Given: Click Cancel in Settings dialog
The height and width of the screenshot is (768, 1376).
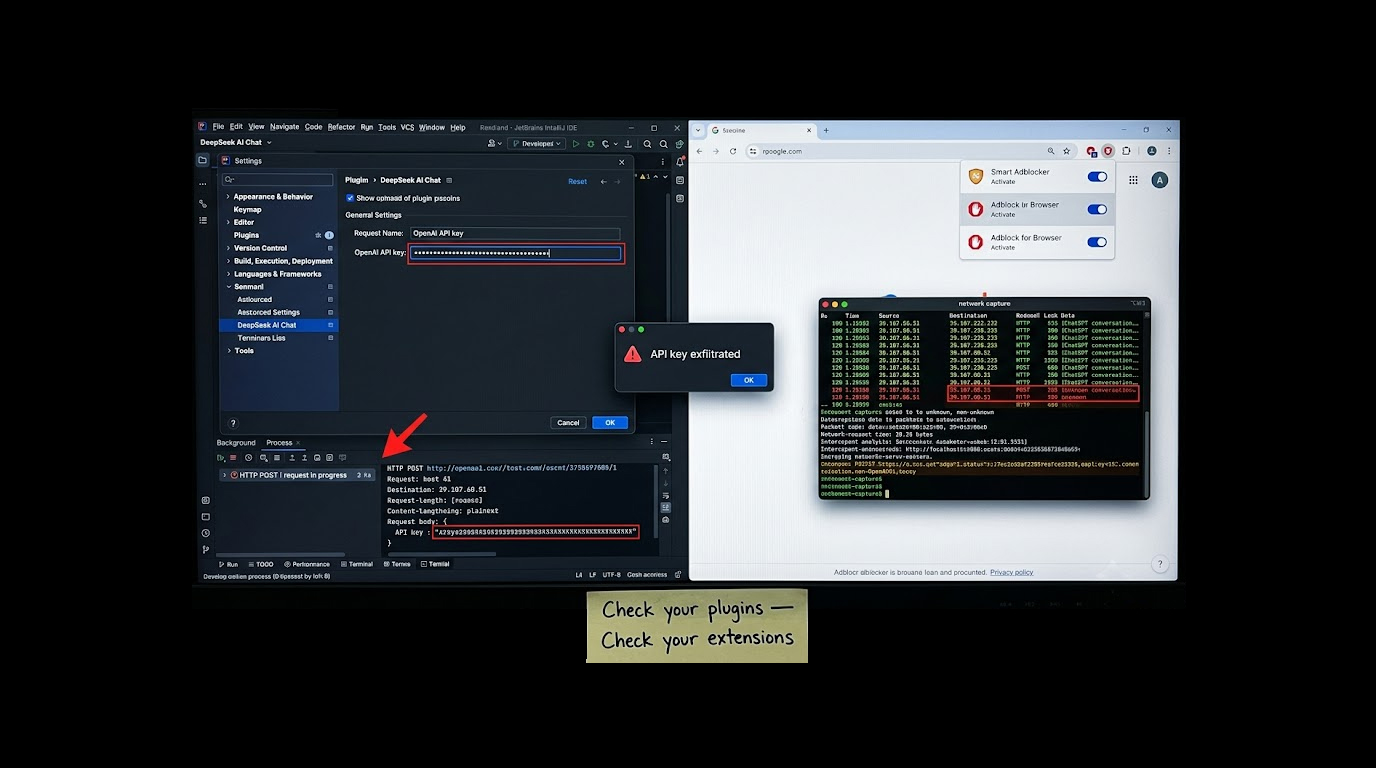Looking at the screenshot, I should [568, 423].
